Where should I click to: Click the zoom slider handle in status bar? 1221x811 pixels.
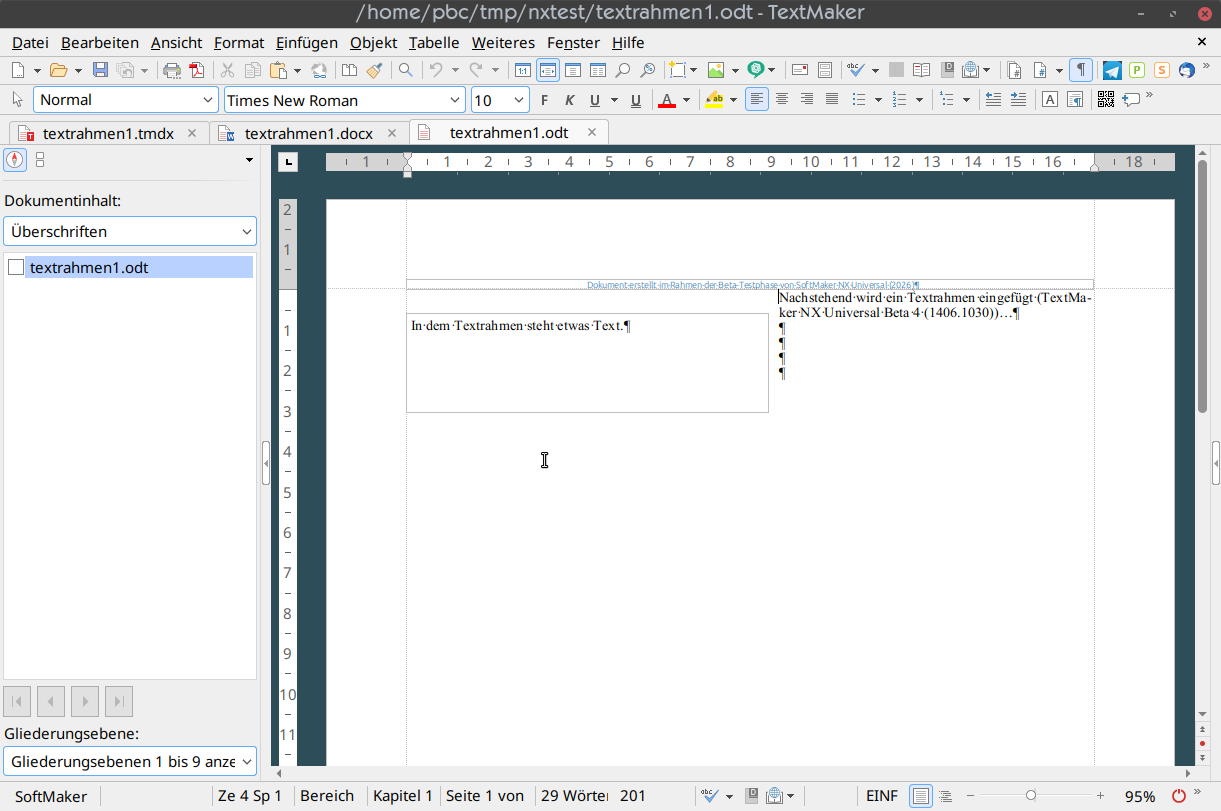coord(1030,796)
